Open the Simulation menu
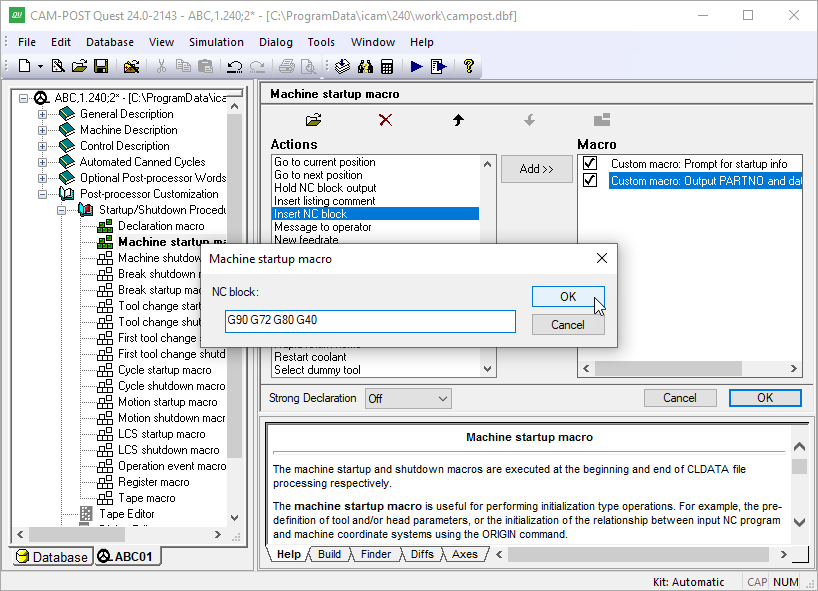818x591 pixels. click(x=216, y=42)
